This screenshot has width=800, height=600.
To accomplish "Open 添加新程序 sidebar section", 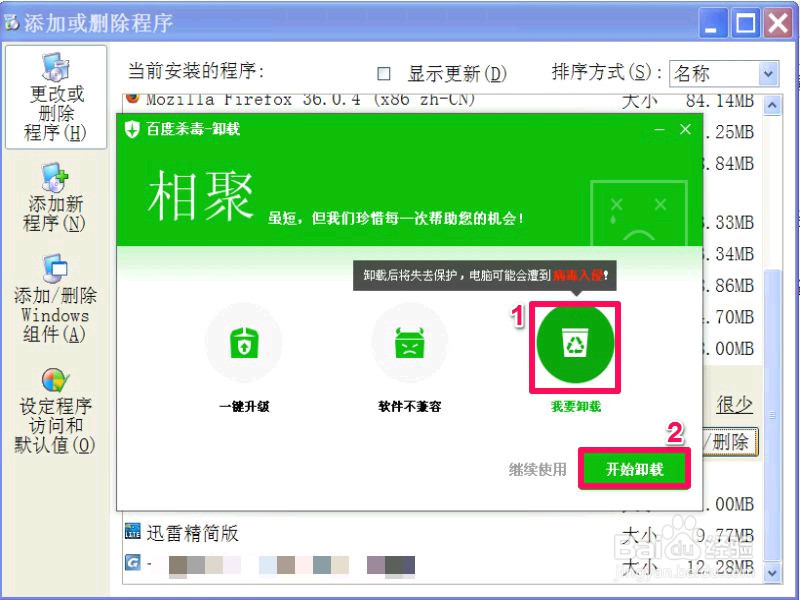I will tap(56, 198).
